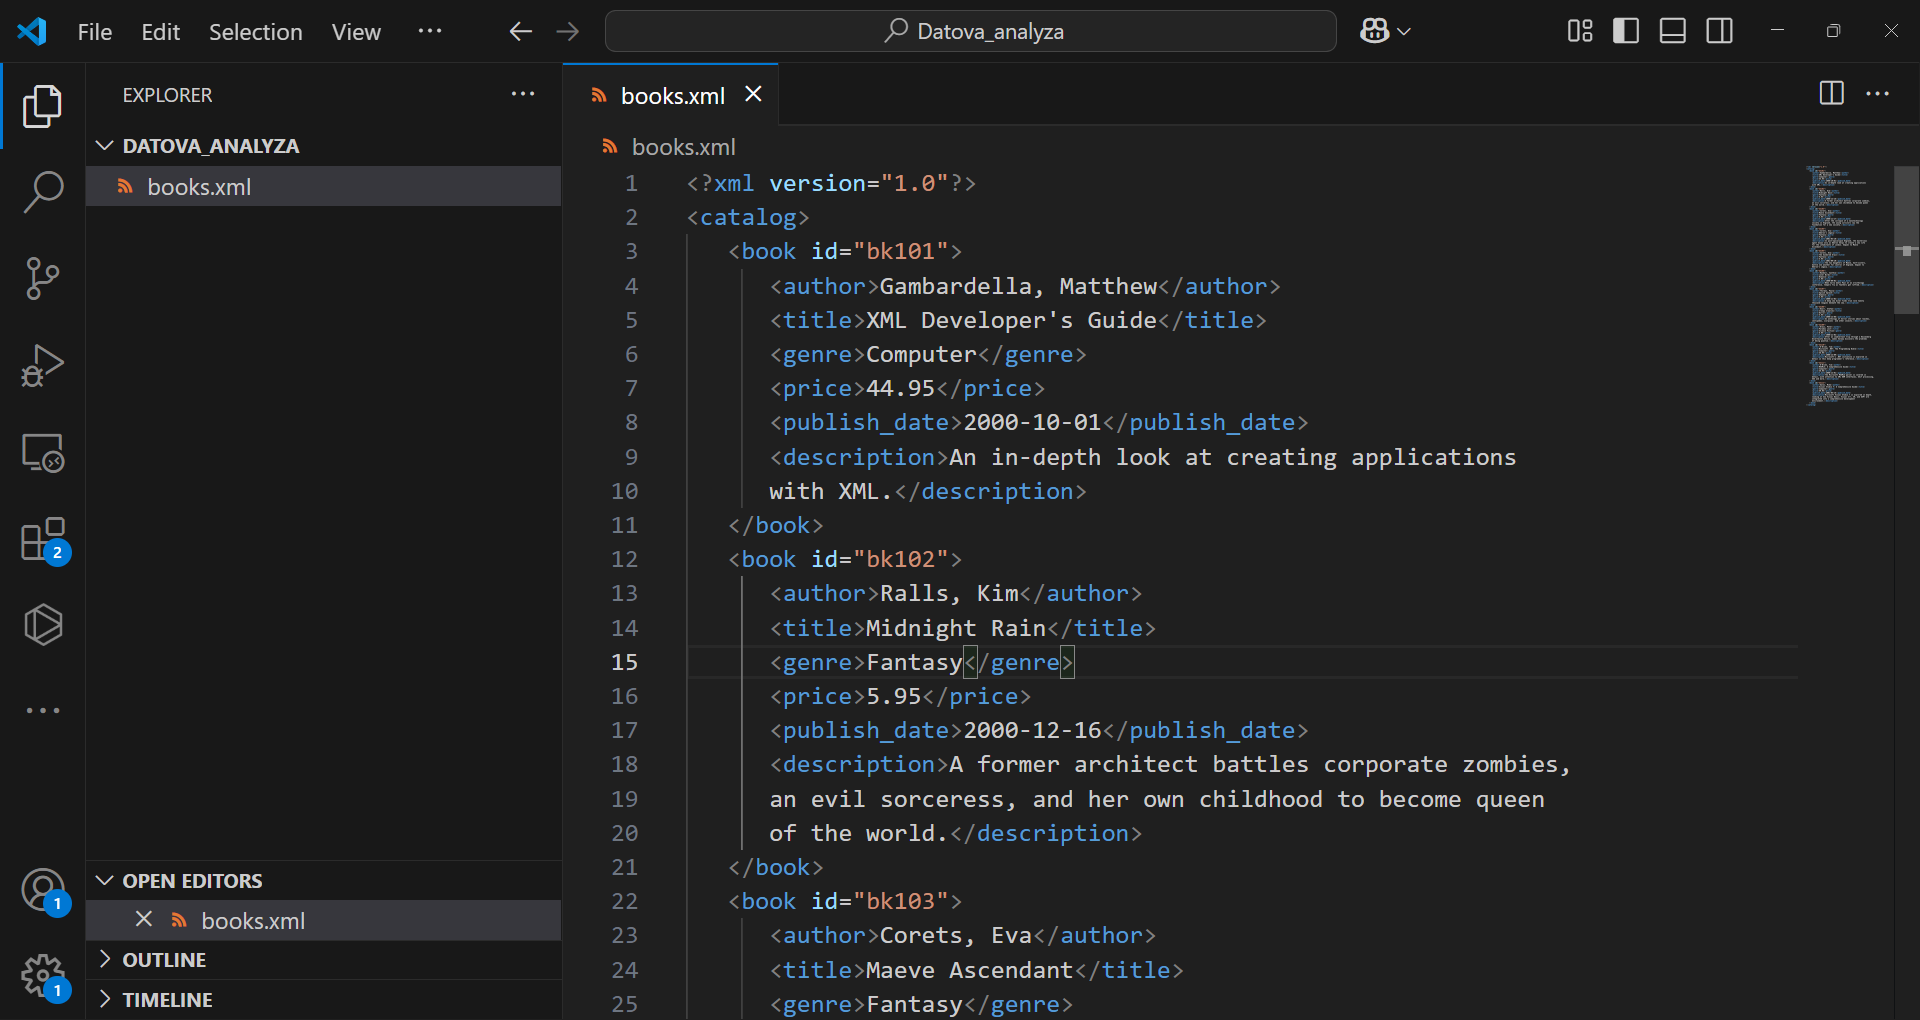Open the Search view
The image size is (1920, 1020).
click(x=42, y=192)
